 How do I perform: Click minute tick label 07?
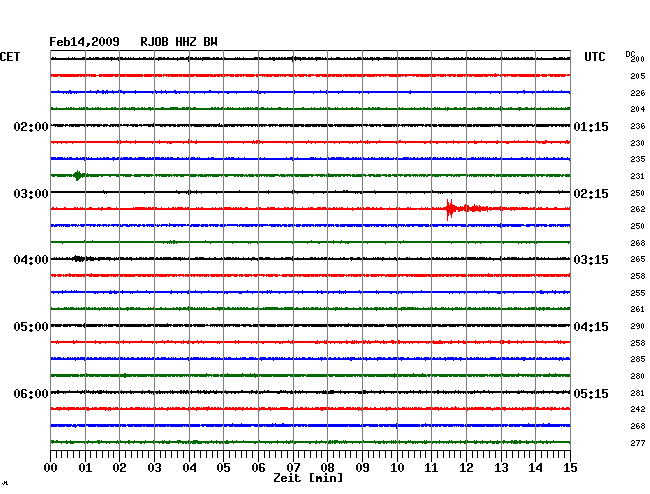(293, 468)
